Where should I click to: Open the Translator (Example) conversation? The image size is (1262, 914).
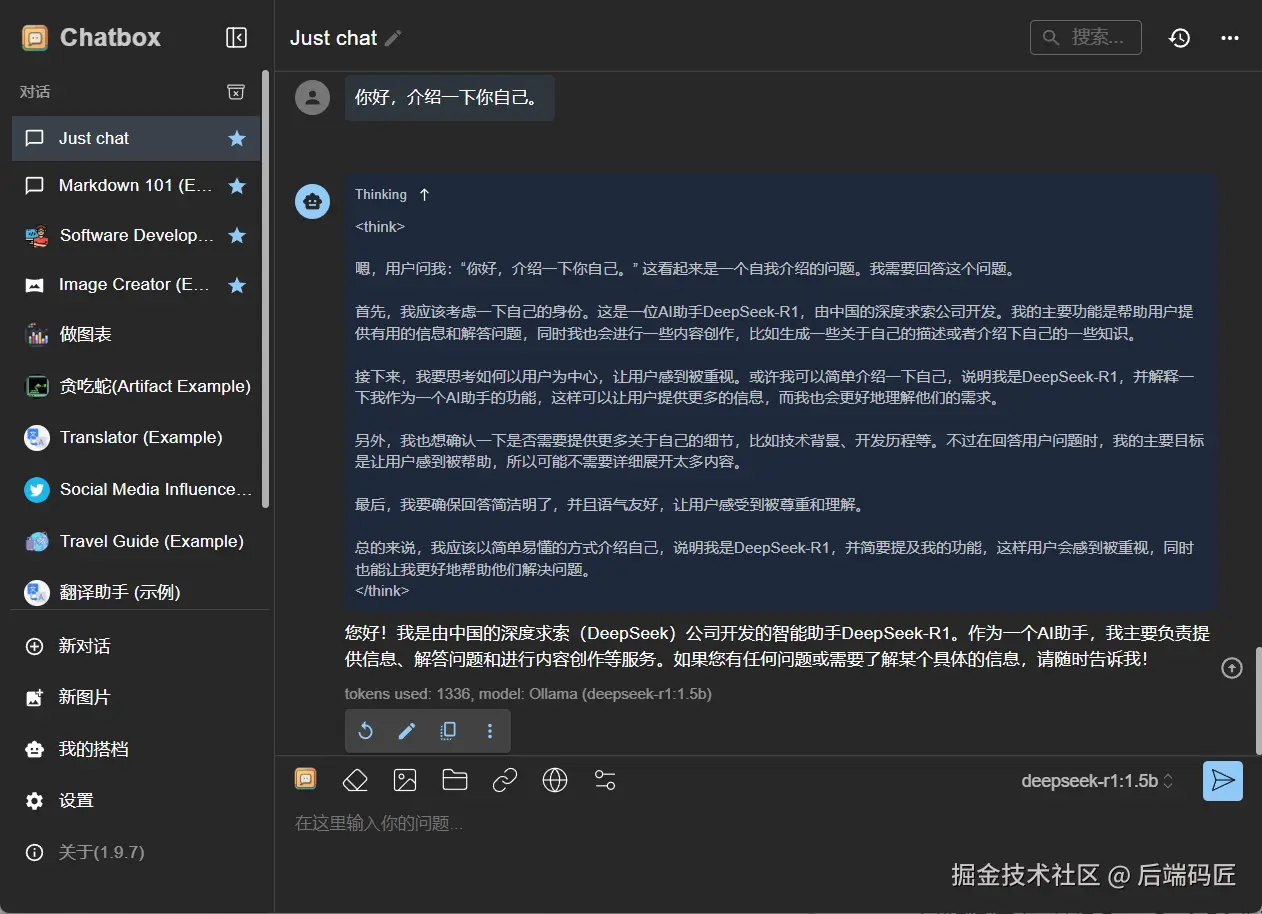coord(136,437)
